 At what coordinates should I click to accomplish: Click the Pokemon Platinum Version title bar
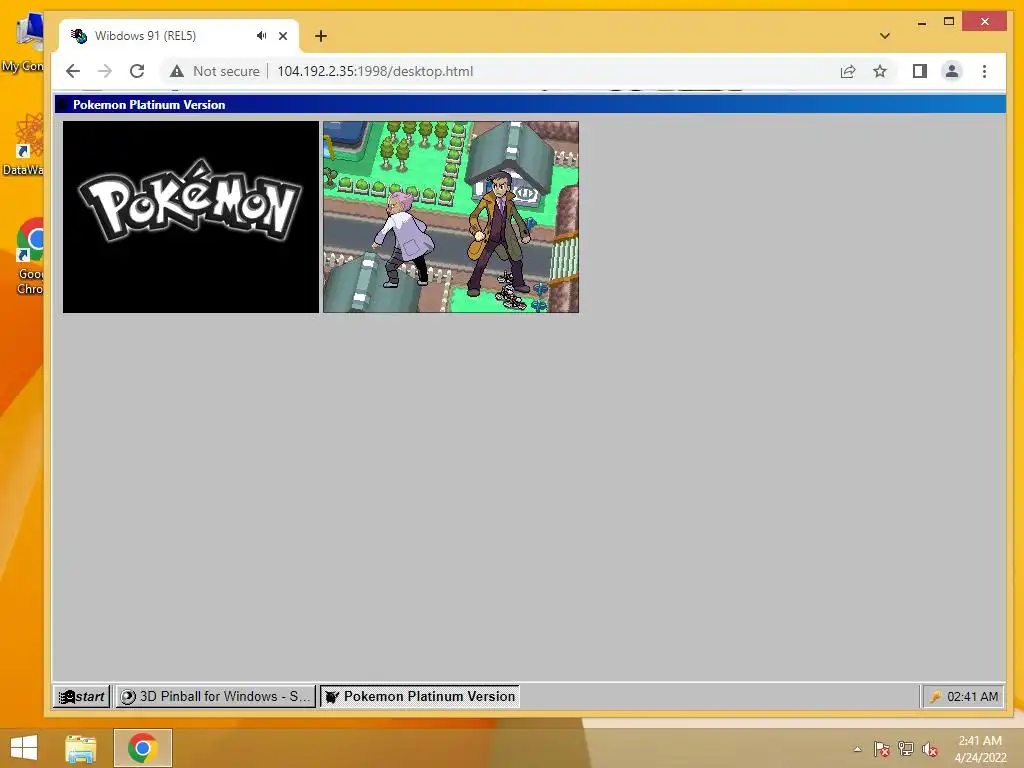[530, 104]
